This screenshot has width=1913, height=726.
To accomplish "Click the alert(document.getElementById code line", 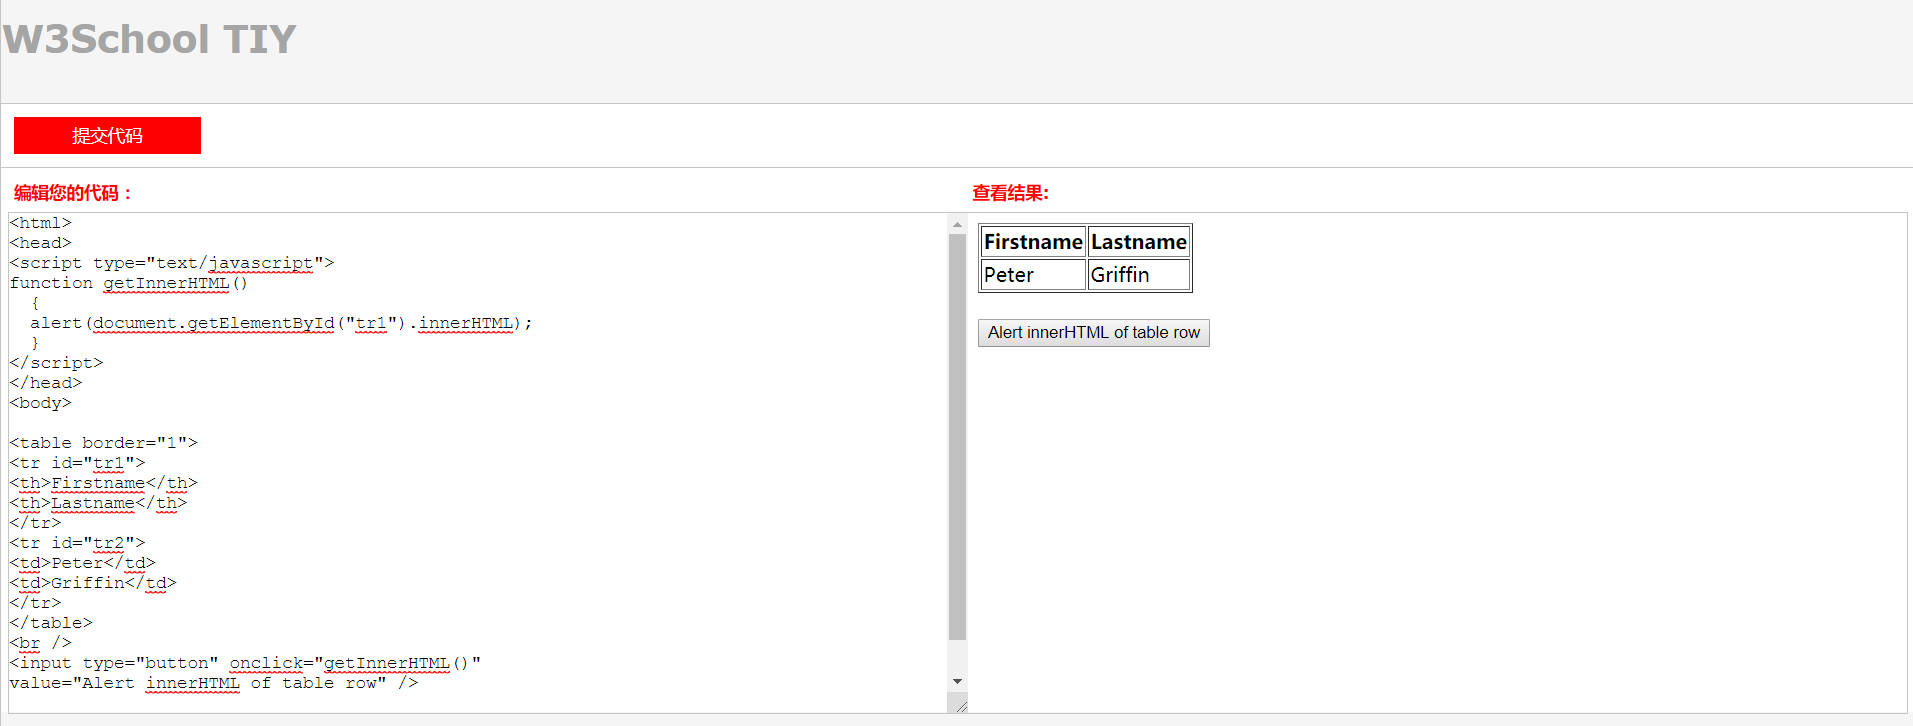I will pyautogui.click(x=281, y=323).
